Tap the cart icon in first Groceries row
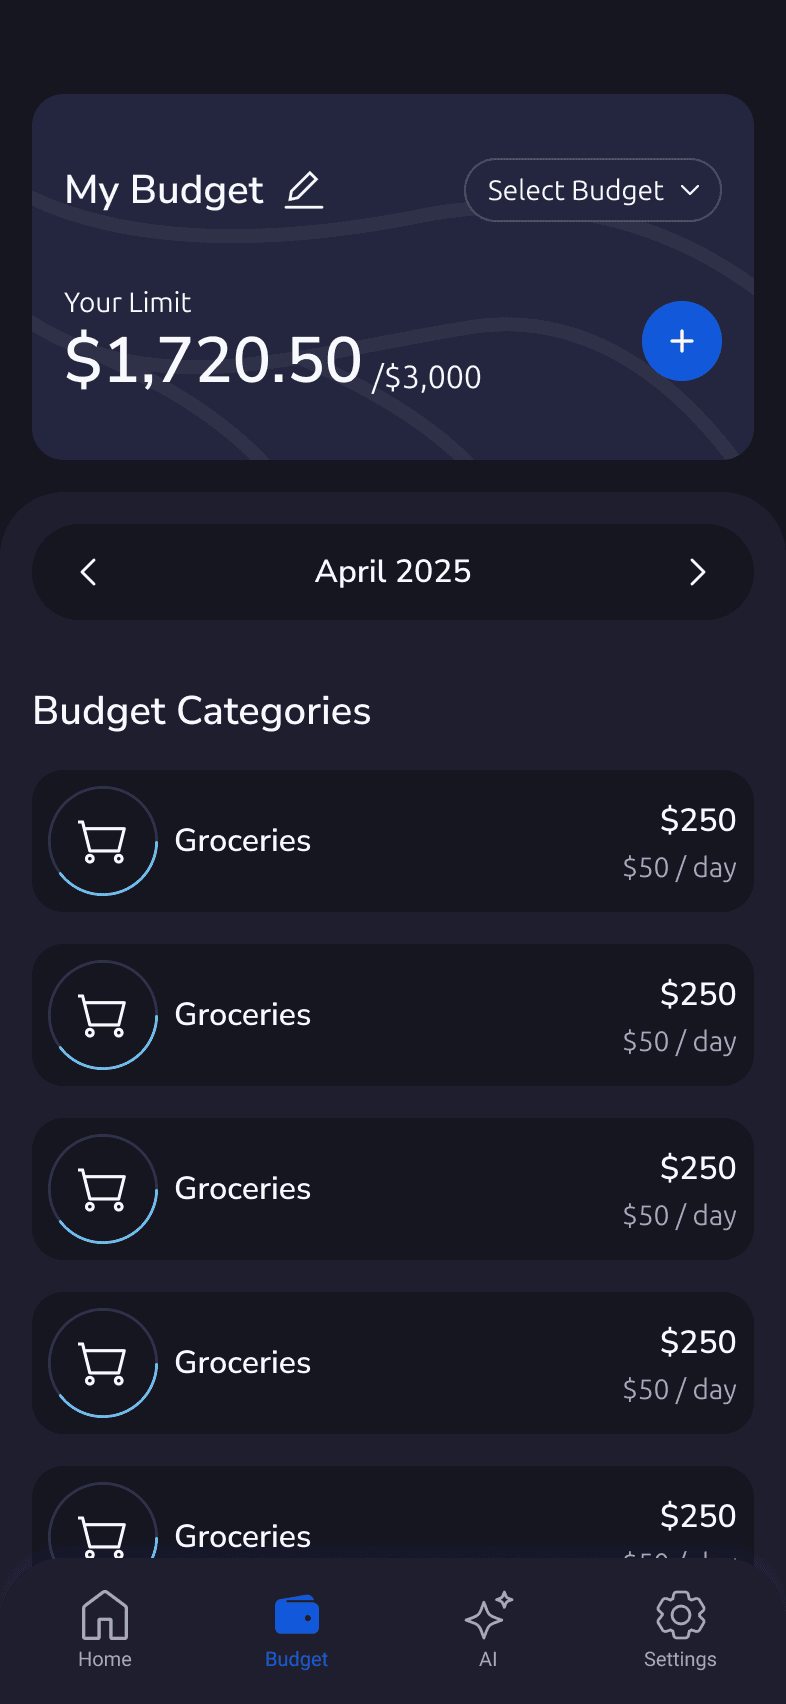 pos(103,842)
